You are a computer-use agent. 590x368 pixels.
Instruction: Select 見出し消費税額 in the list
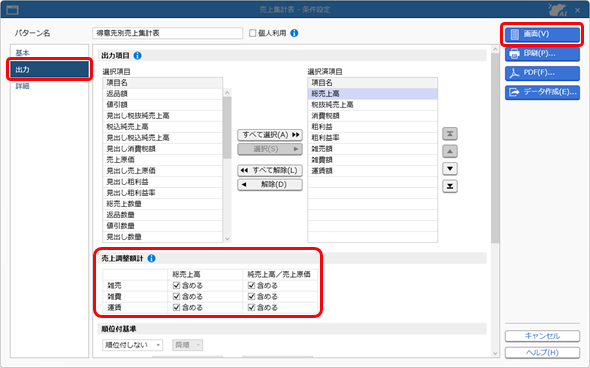point(163,149)
